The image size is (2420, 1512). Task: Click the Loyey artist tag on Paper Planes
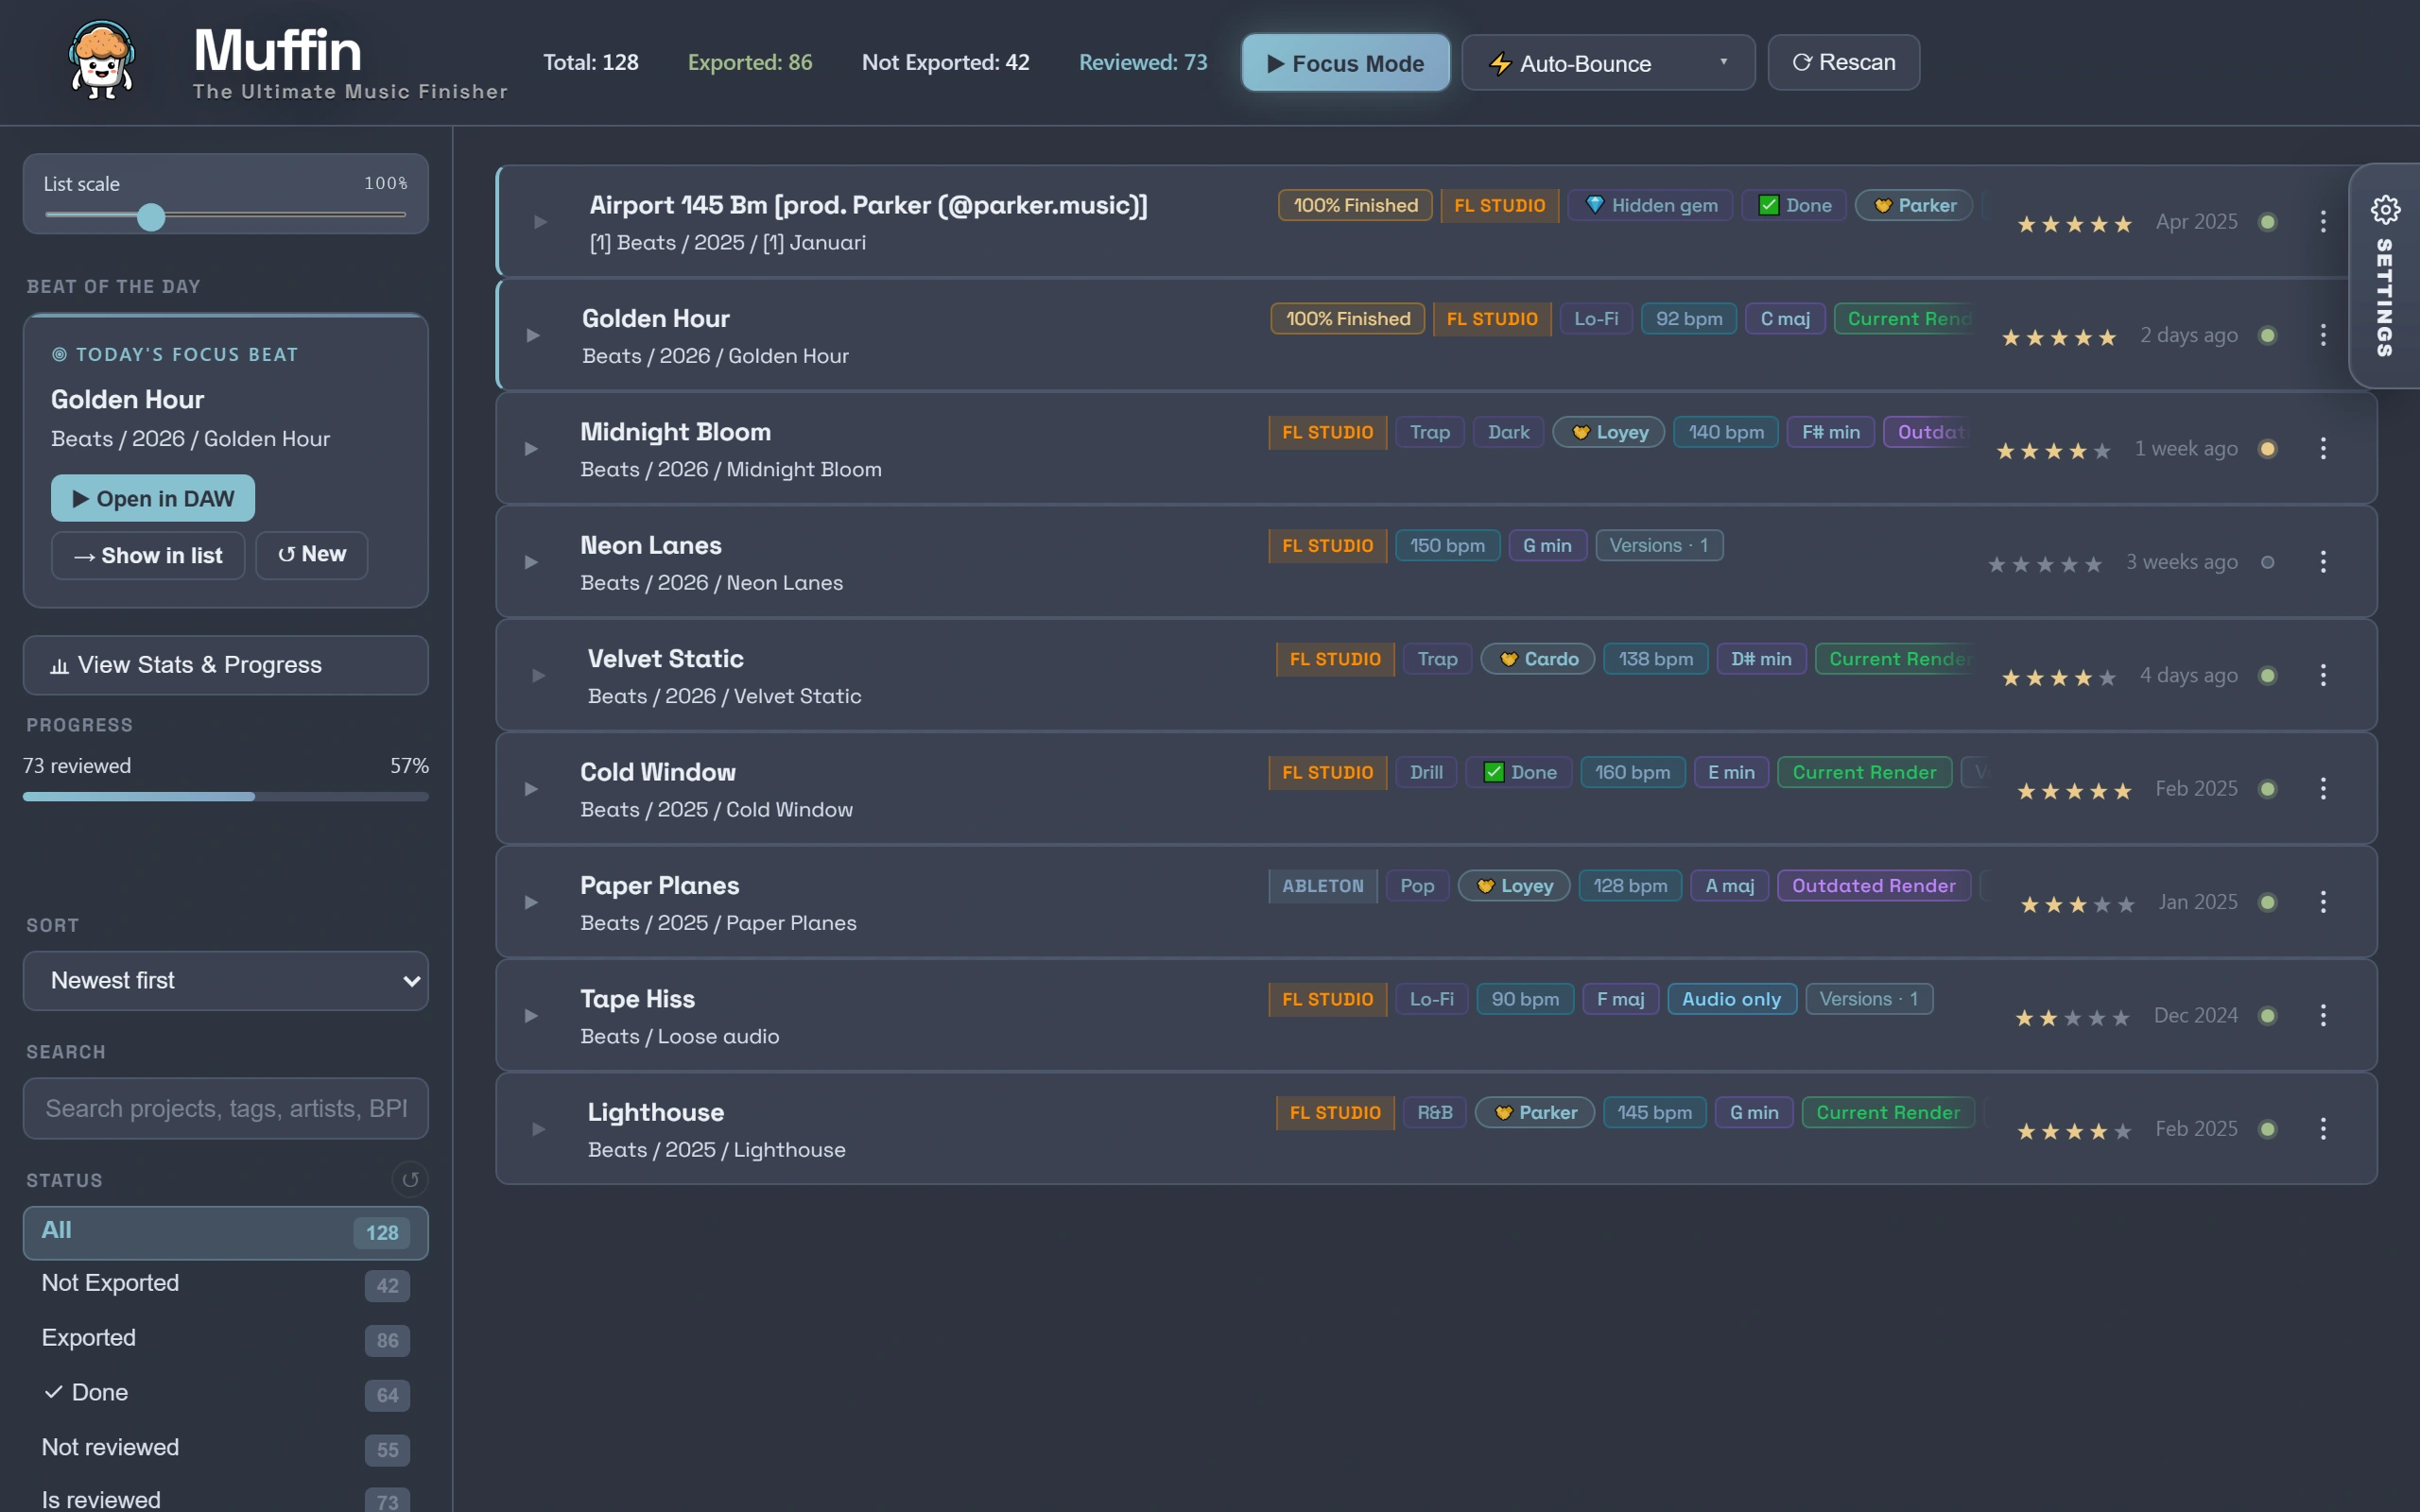pyautogui.click(x=1514, y=886)
